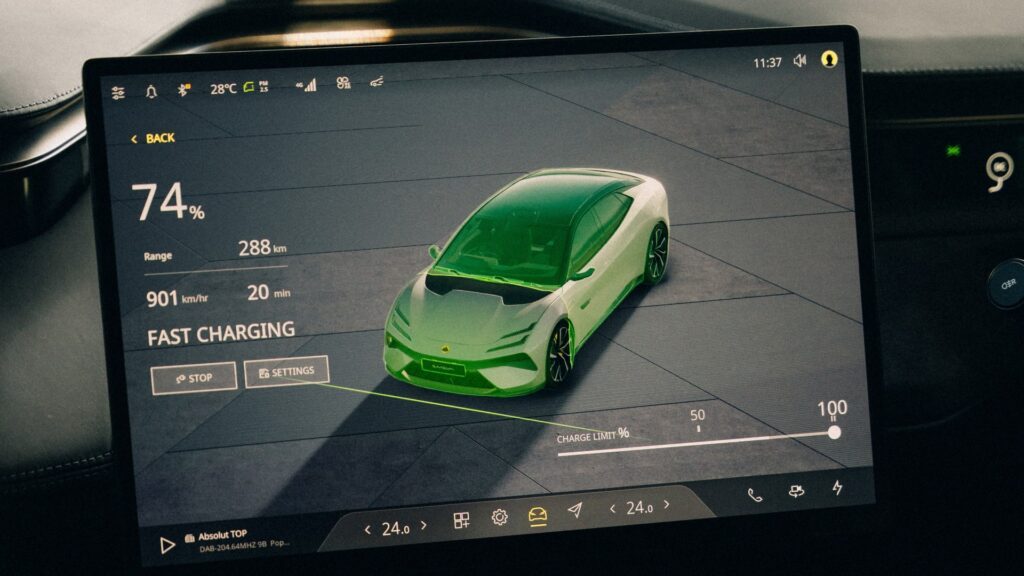Toggle the highlighted vehicle charging view icon
Viewport: 1024px width, 576px height.
click(537, 514)
